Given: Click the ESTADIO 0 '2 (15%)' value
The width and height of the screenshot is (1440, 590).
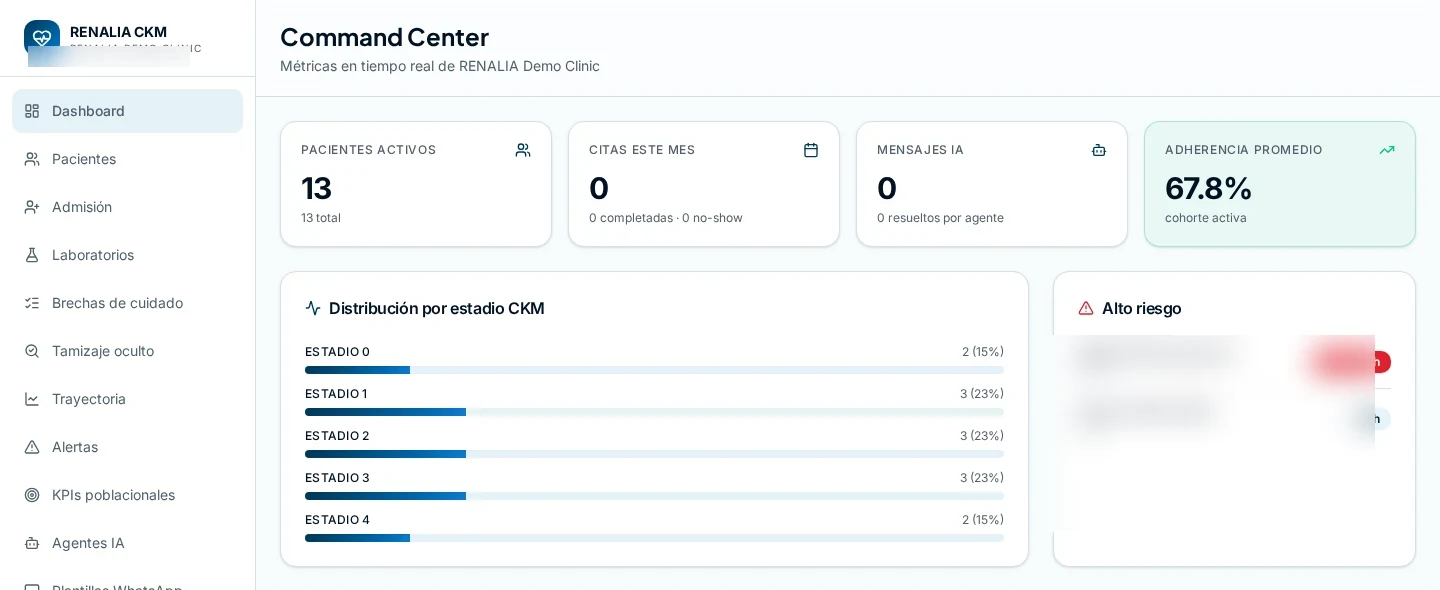Looking at the screenshot, I should coord(983,352).
